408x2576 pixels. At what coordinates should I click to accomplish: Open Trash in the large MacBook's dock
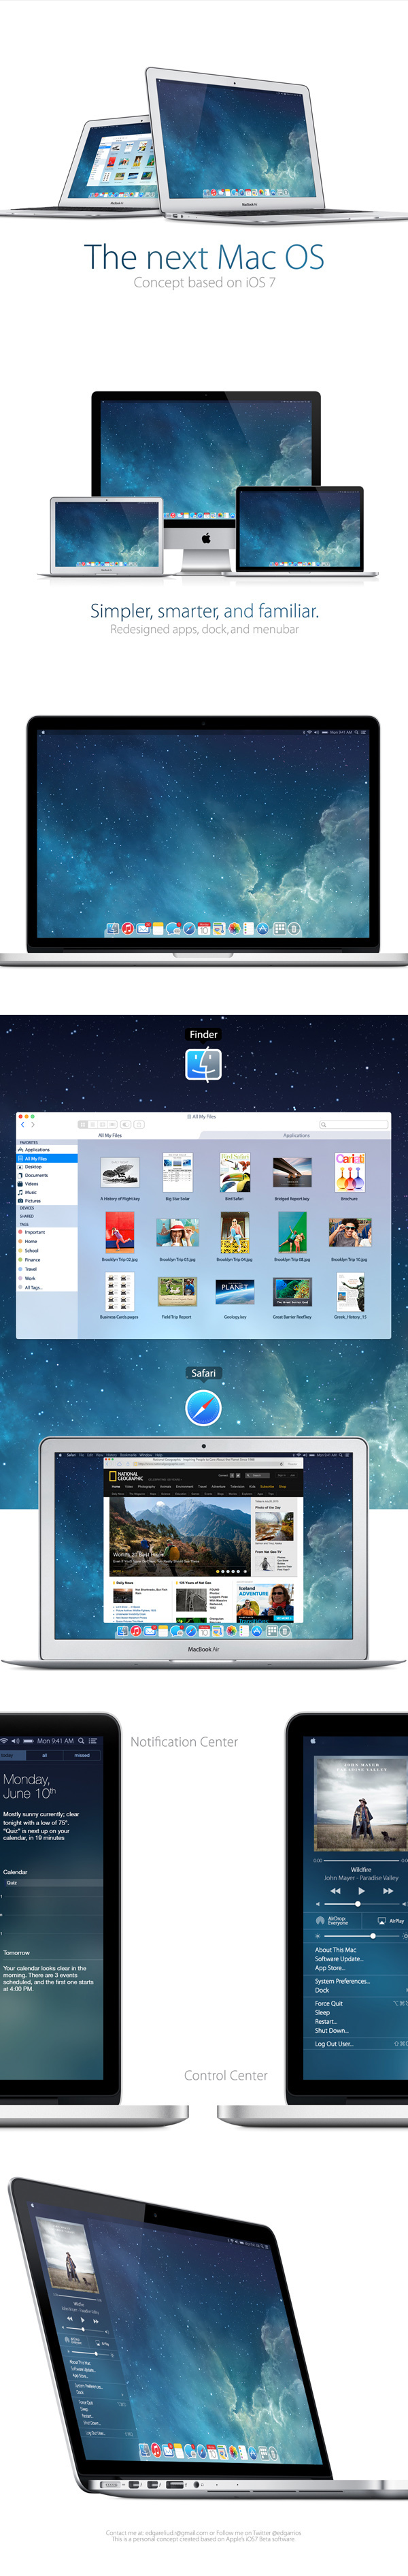coord(294,929)
